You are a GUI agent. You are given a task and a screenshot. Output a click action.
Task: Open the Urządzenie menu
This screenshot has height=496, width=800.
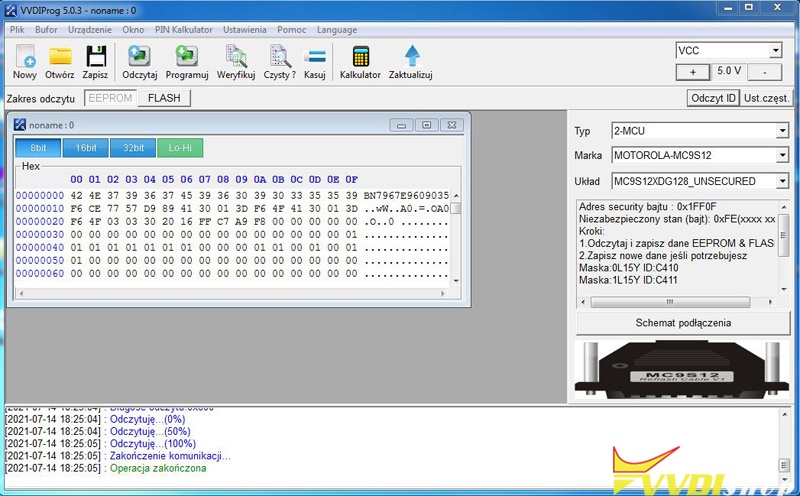click(x=89, y=30)
